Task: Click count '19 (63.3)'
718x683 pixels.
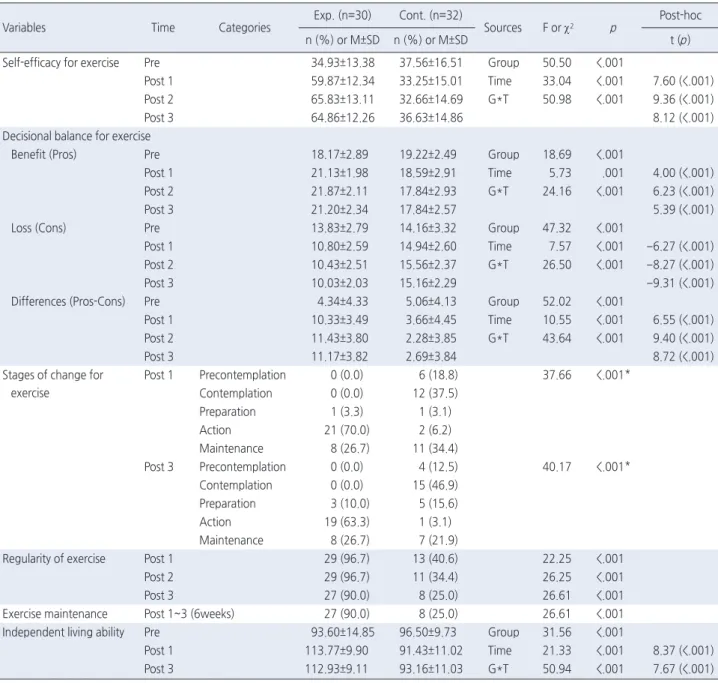Action: pos(347,522)
